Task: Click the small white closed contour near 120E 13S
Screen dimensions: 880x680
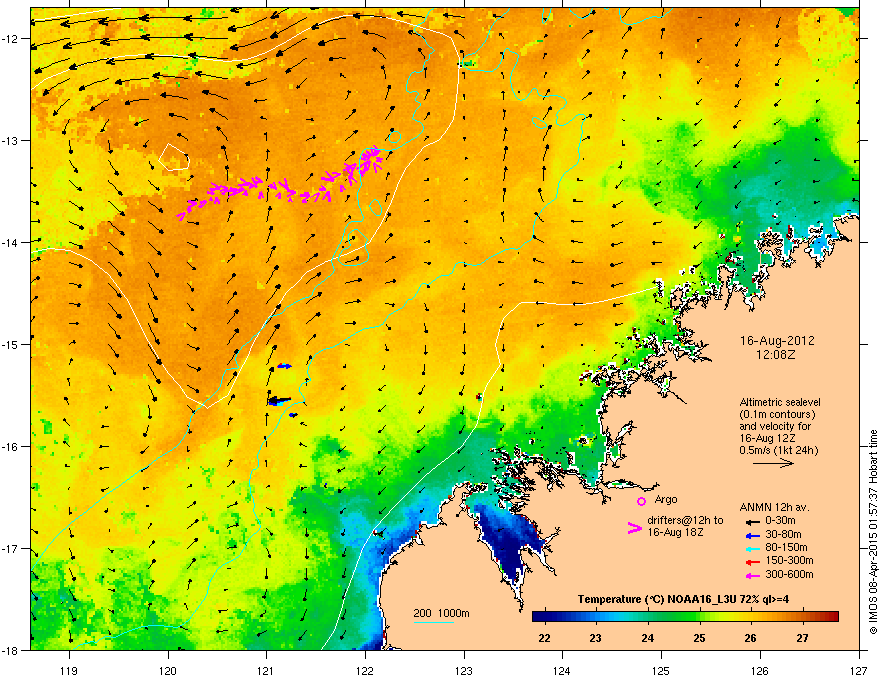Action: tap(174, 157)
